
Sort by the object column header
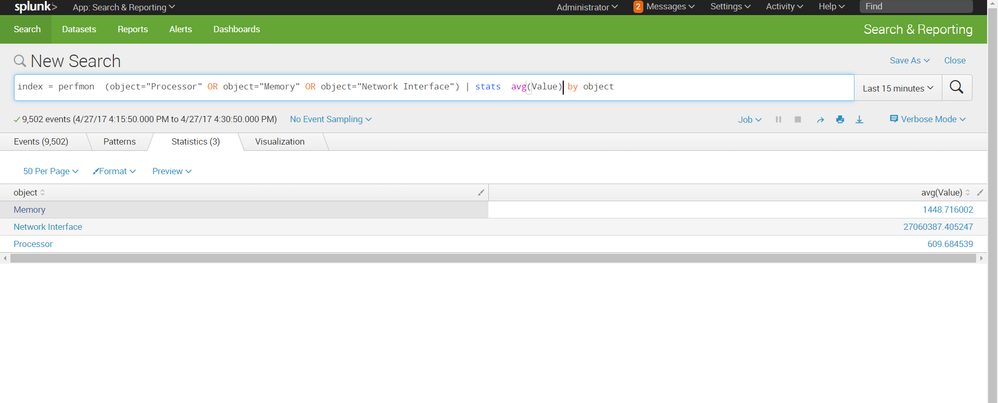click(28, 192)
